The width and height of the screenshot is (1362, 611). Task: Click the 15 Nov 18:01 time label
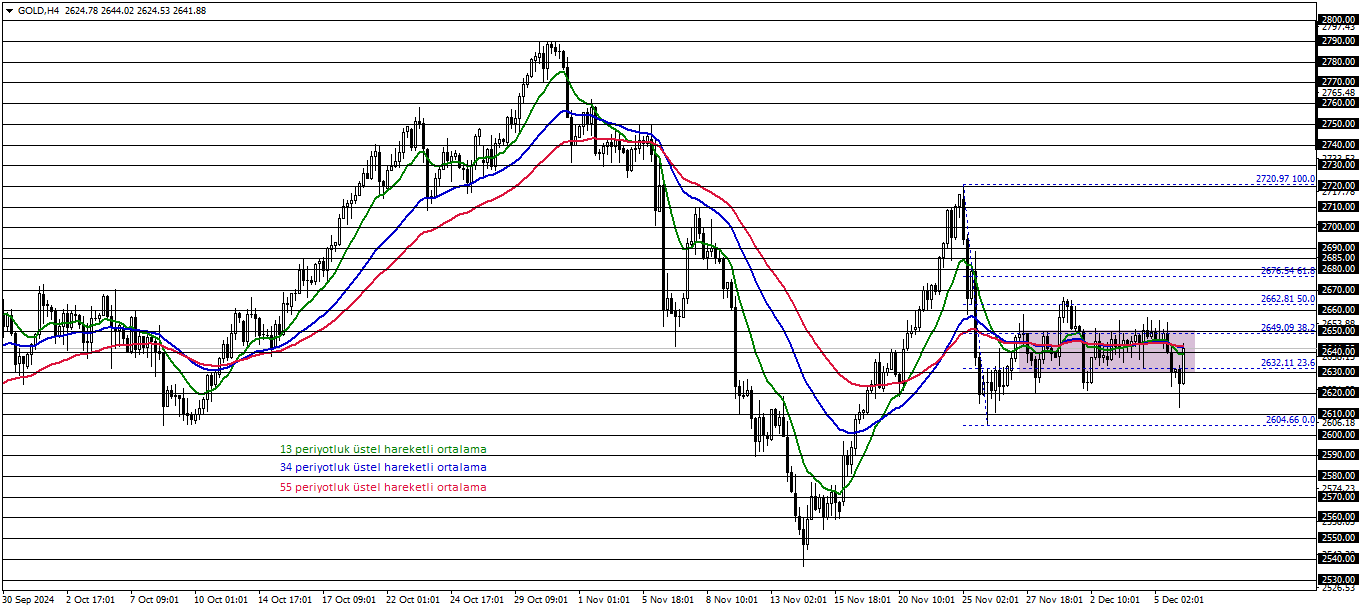pyautogui.click(x=861, y=600)
